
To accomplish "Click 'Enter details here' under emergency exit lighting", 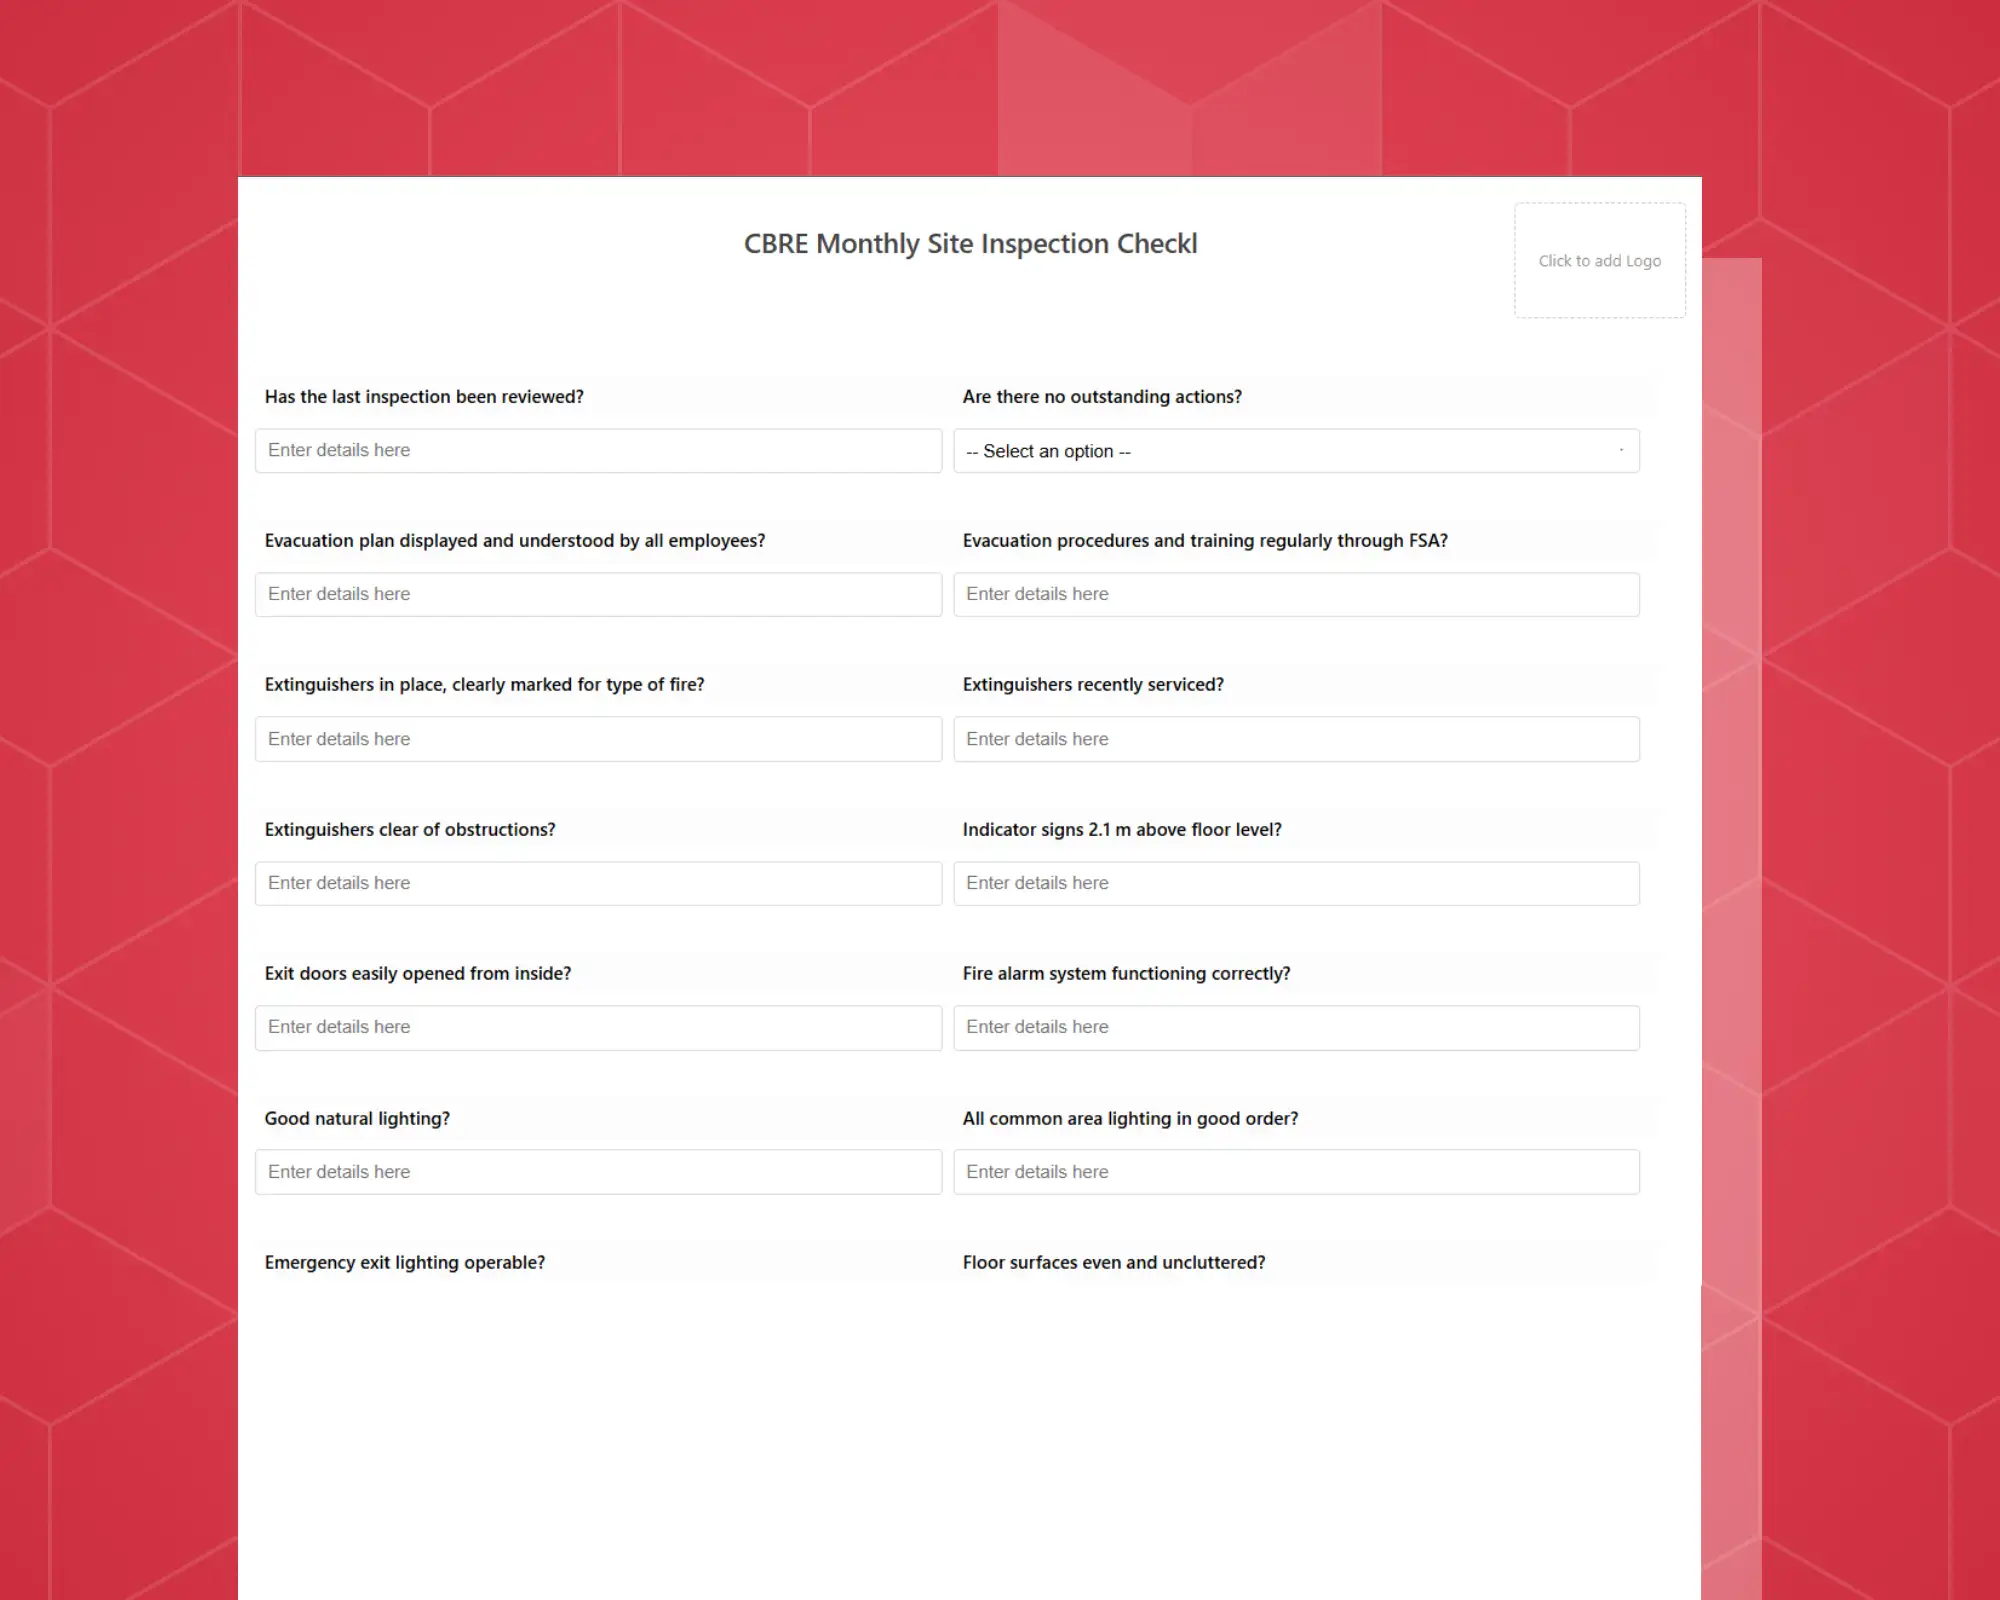I will point(596,1314).
